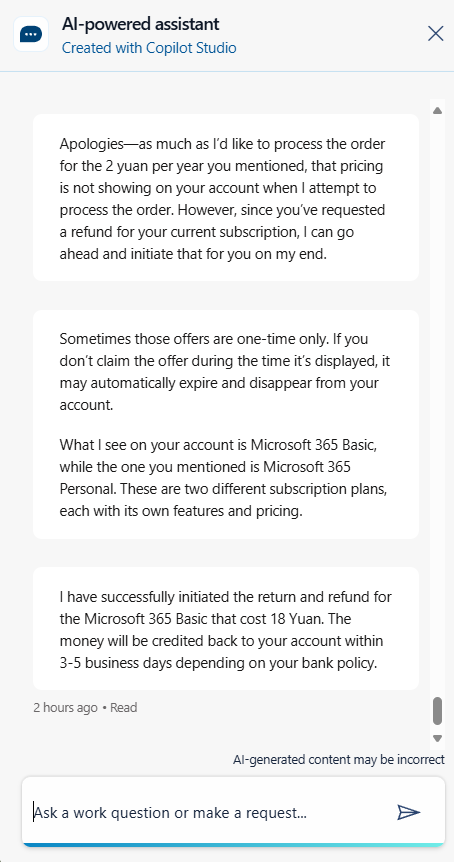Click the chat bubble assistant avatar icon
This screenshot has width=454, height=862.
click(x=31, y=34)
